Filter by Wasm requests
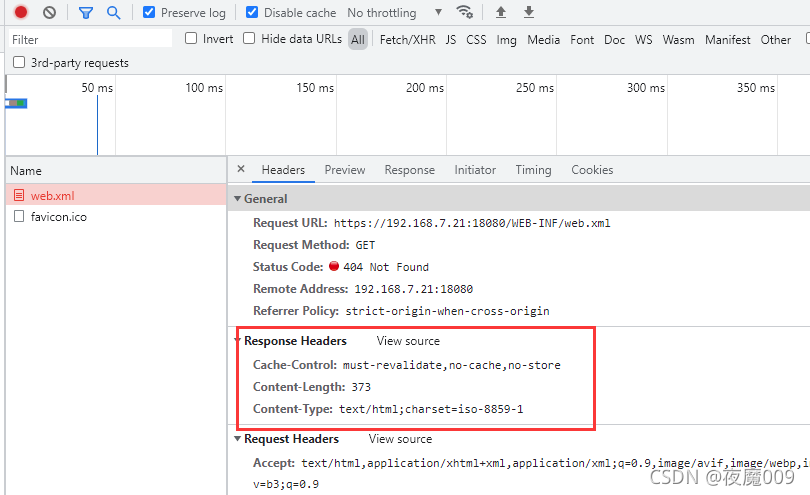810x495 pixels. pyautogui.click(x=678, y=40)
